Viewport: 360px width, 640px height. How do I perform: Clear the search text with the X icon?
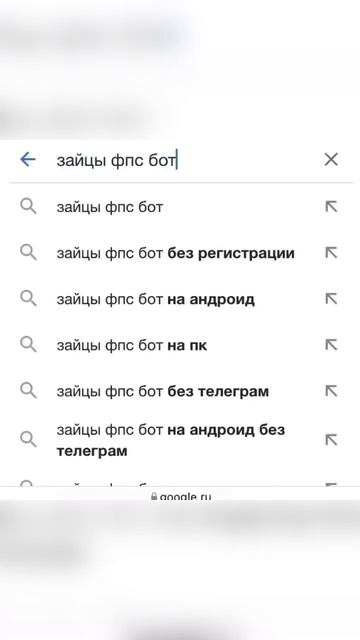331,159
